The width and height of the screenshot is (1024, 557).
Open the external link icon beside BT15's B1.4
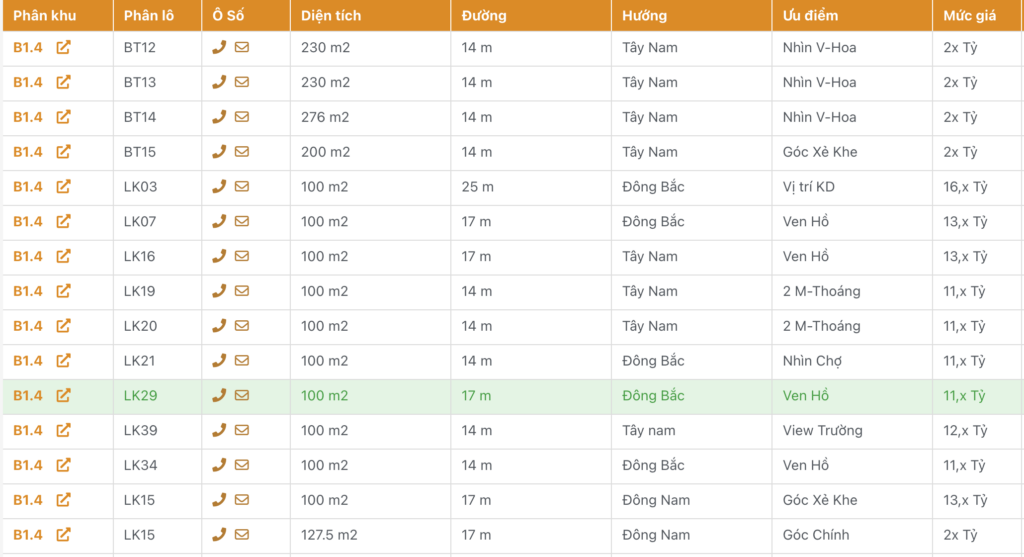coord(63,152)
